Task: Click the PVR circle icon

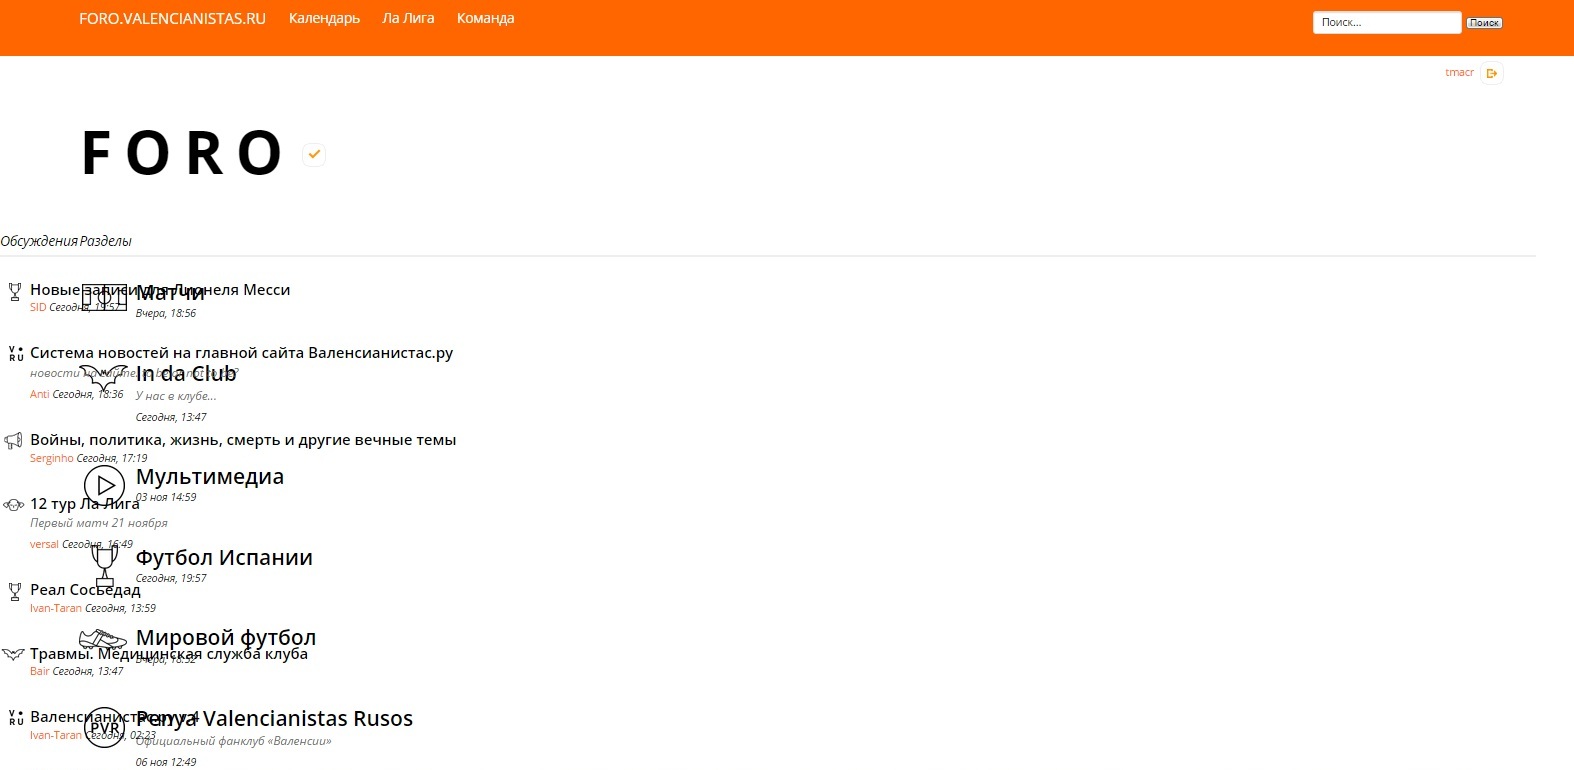Action: pyautogui.click(x=104, y=727)
